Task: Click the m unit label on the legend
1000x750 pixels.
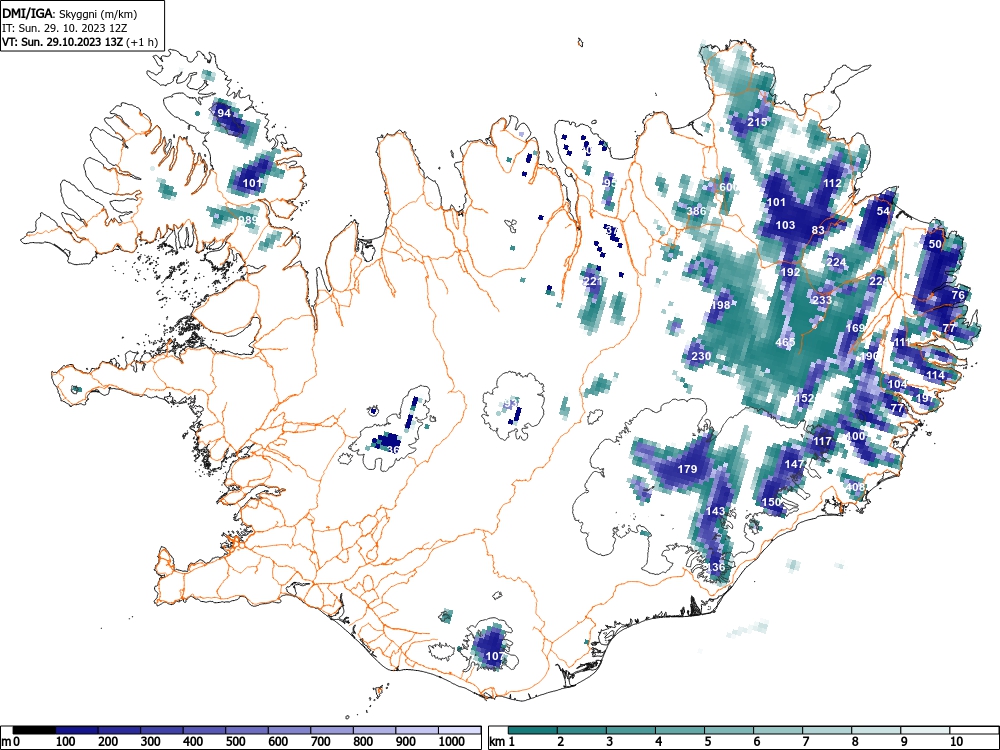Action: point(5,742)
